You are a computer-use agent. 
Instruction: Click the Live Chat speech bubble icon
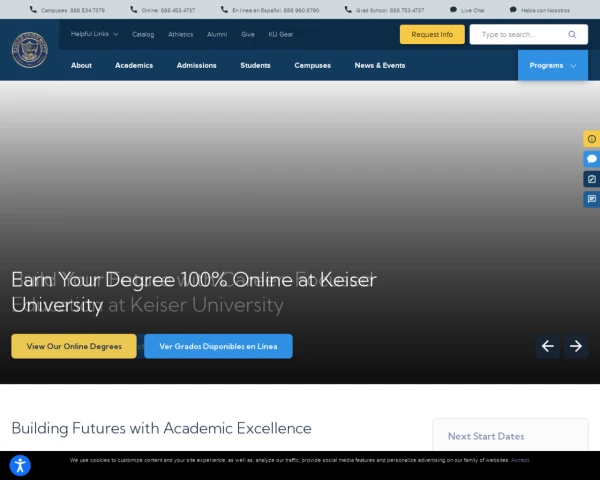453,10
